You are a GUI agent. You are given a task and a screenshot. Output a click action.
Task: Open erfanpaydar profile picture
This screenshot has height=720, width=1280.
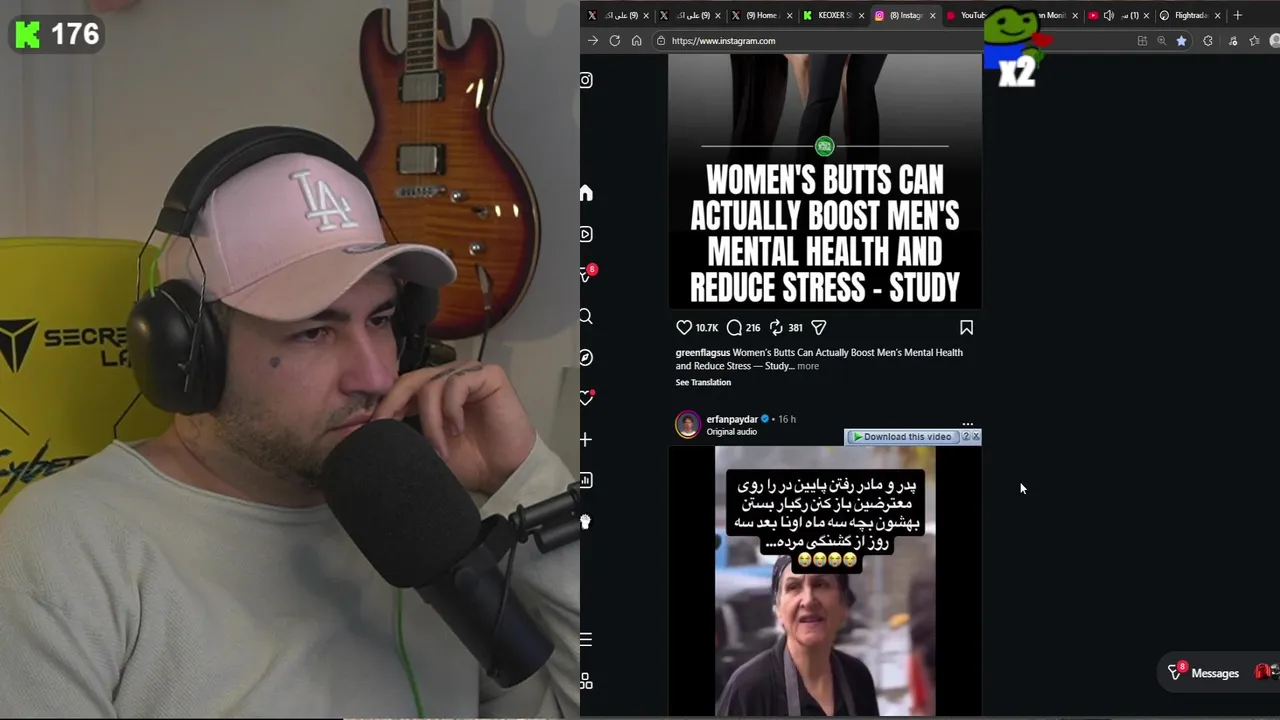[x=688, y=424]
